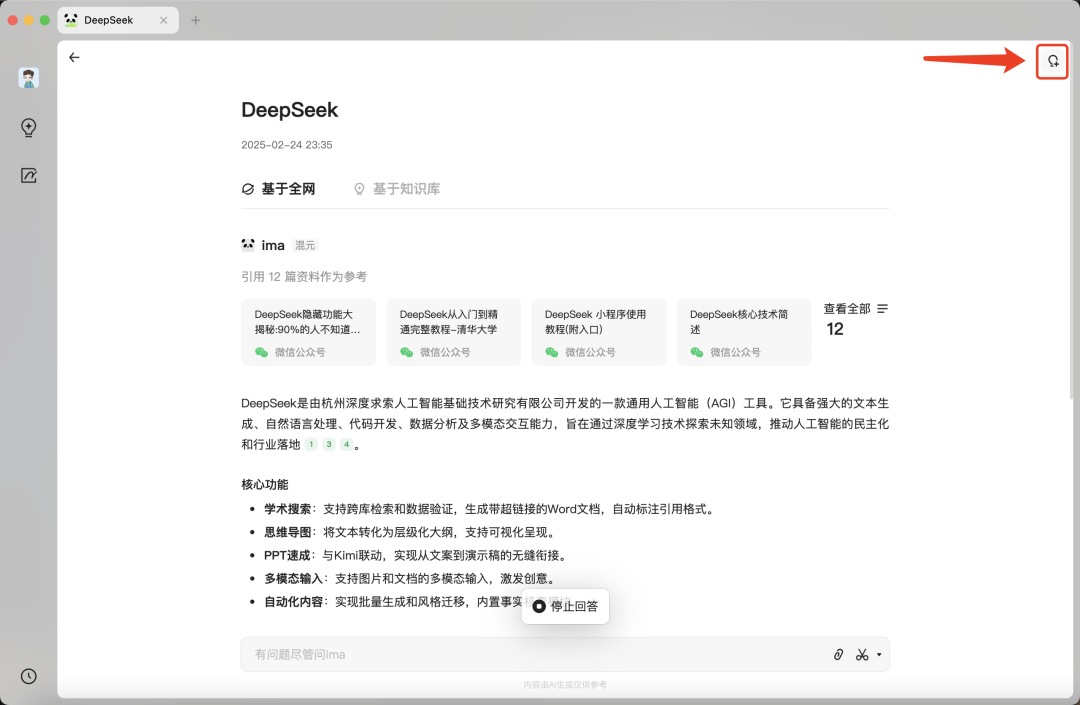Open the notes pencil icon in the sidebar
This screenshot has height=705, width=1080.
click(28, 176)
